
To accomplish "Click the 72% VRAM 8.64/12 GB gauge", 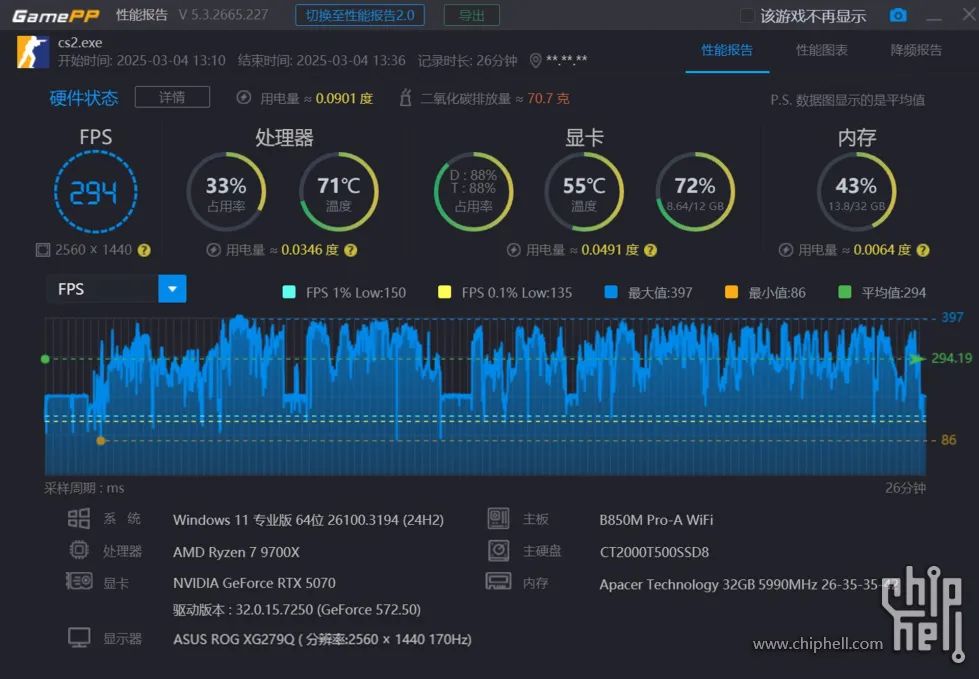I will (x=695, y=192).
